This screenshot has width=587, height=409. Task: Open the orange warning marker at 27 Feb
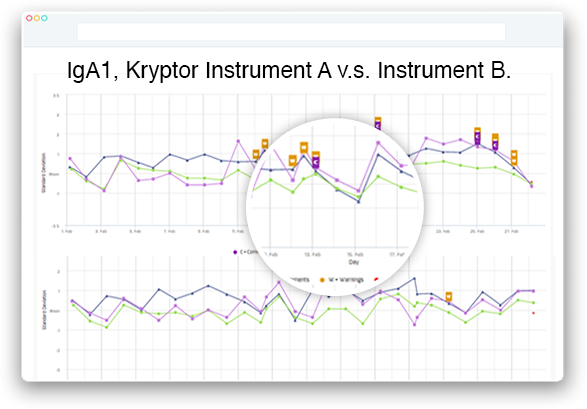click(514, 158)
